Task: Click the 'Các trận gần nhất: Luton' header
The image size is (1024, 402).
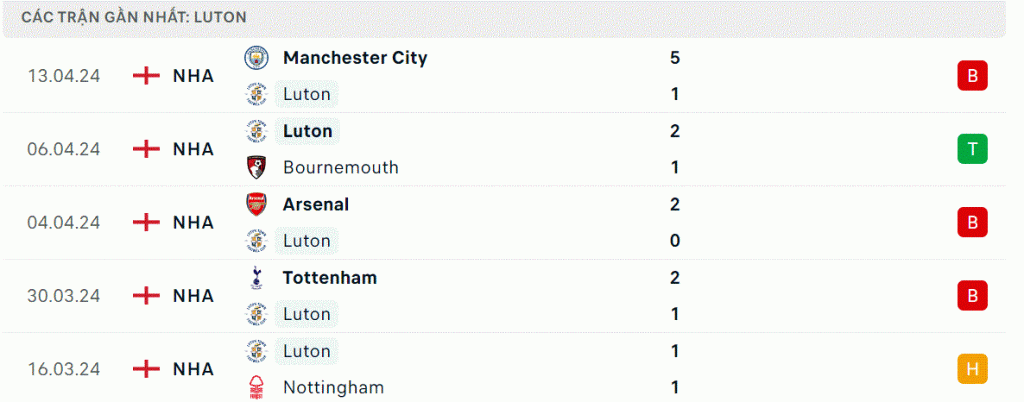Action: (x=134, y=18)
